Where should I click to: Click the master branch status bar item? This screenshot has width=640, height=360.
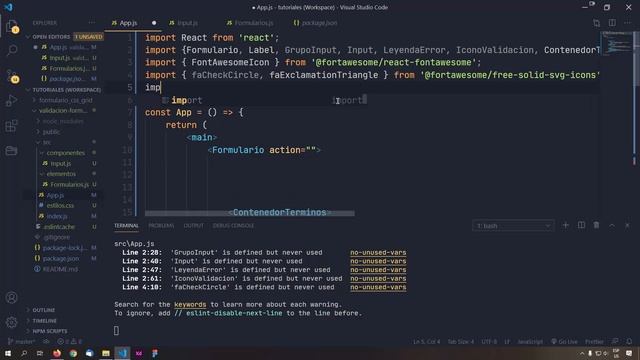coord(22,342)
